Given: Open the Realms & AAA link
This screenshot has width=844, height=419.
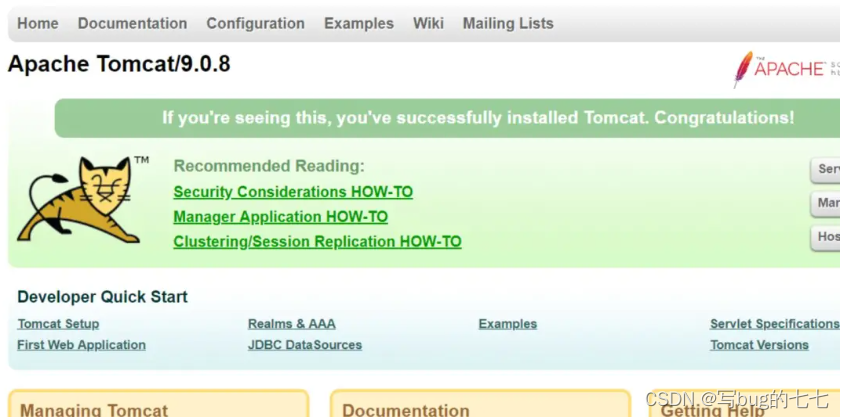Looking at the screenshot, I should pyautogui.click(x=292, y=324).
